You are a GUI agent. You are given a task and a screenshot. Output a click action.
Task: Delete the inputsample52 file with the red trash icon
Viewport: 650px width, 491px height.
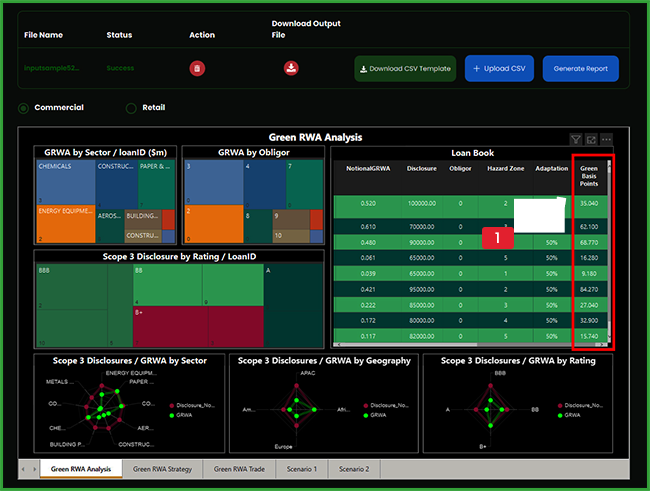[x=197, y=68]
